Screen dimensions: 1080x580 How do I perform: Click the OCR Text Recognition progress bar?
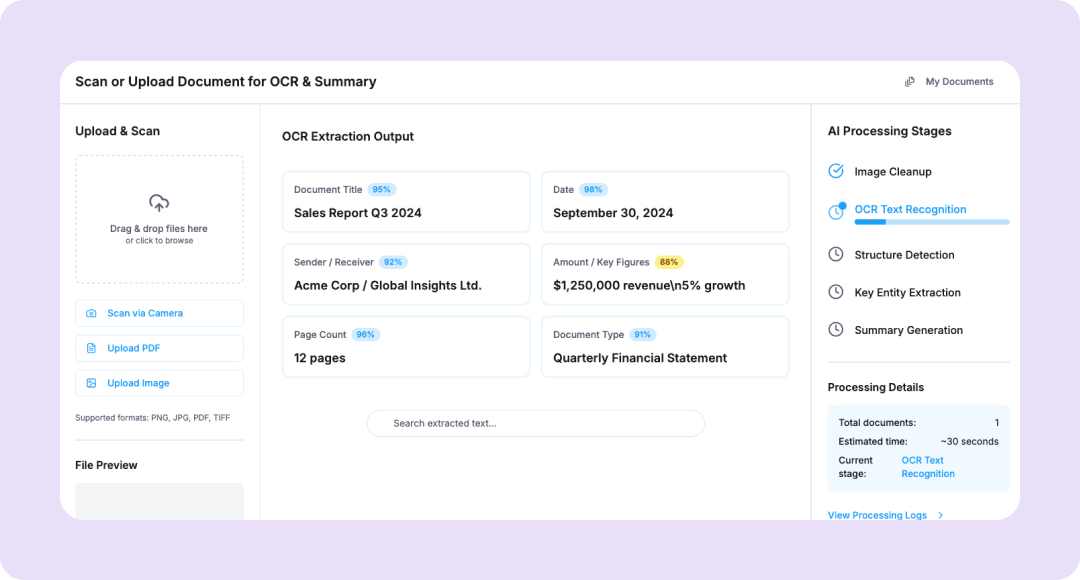(x=931, y=222)
